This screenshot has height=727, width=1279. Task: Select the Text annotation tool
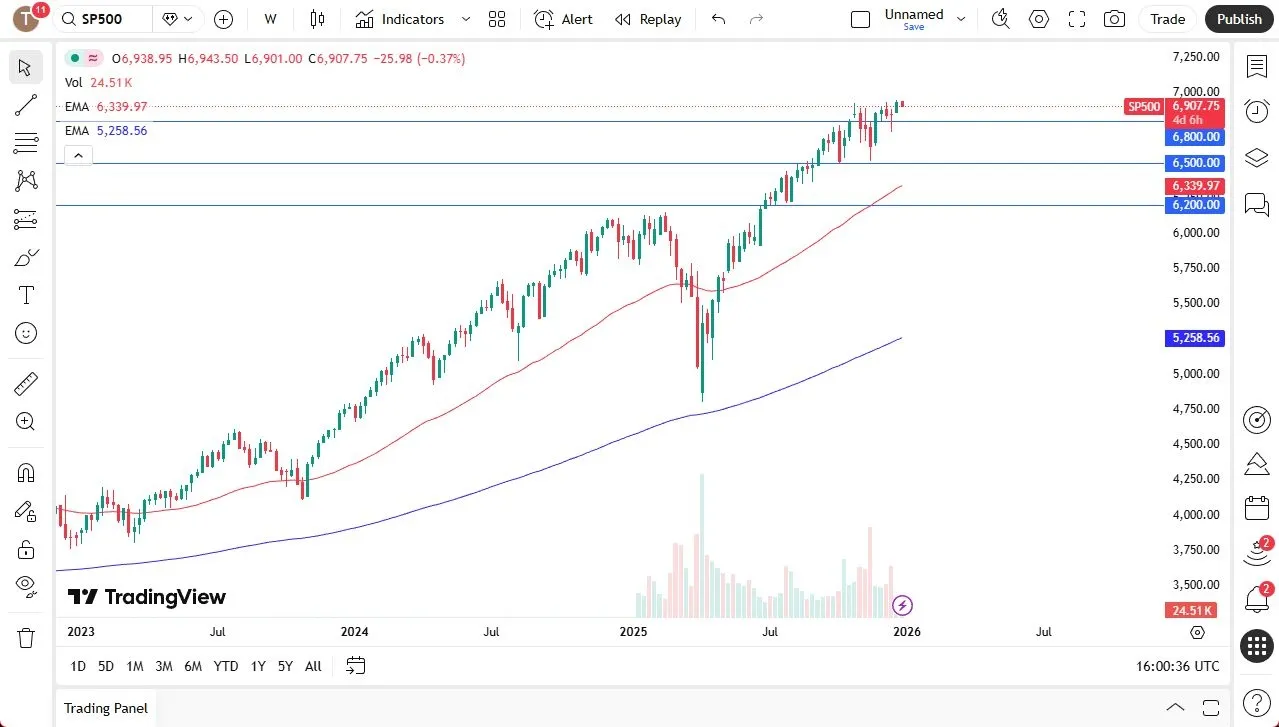tap(25, 294)
